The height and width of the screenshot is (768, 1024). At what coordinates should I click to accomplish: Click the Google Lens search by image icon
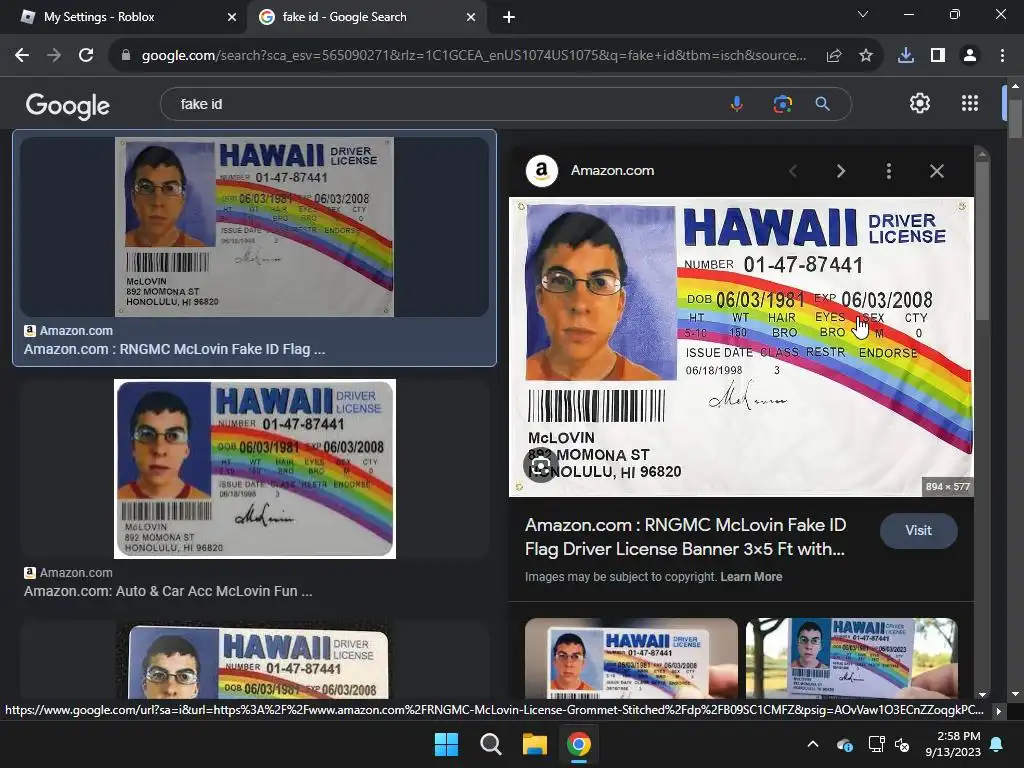(x=782, y=104)
